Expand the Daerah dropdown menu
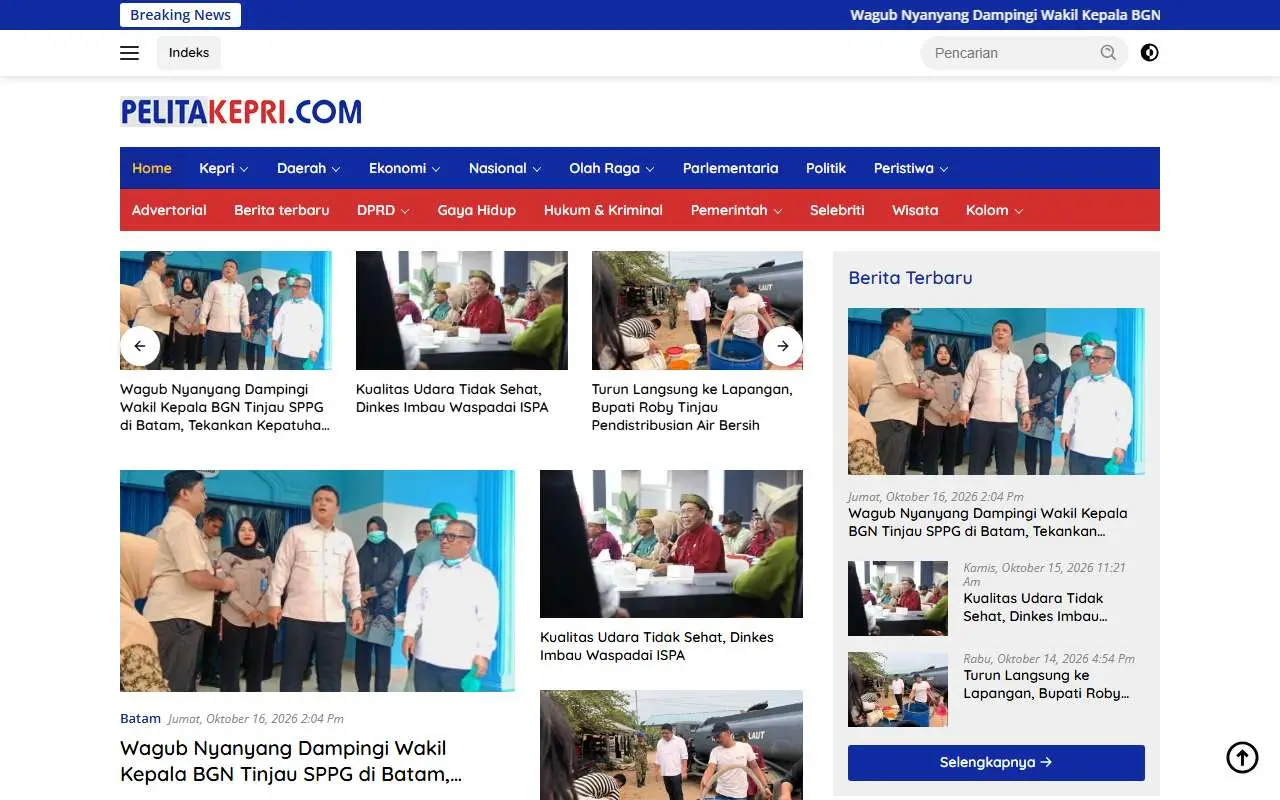Screen dimensions: 1280x800 point(309,168)
